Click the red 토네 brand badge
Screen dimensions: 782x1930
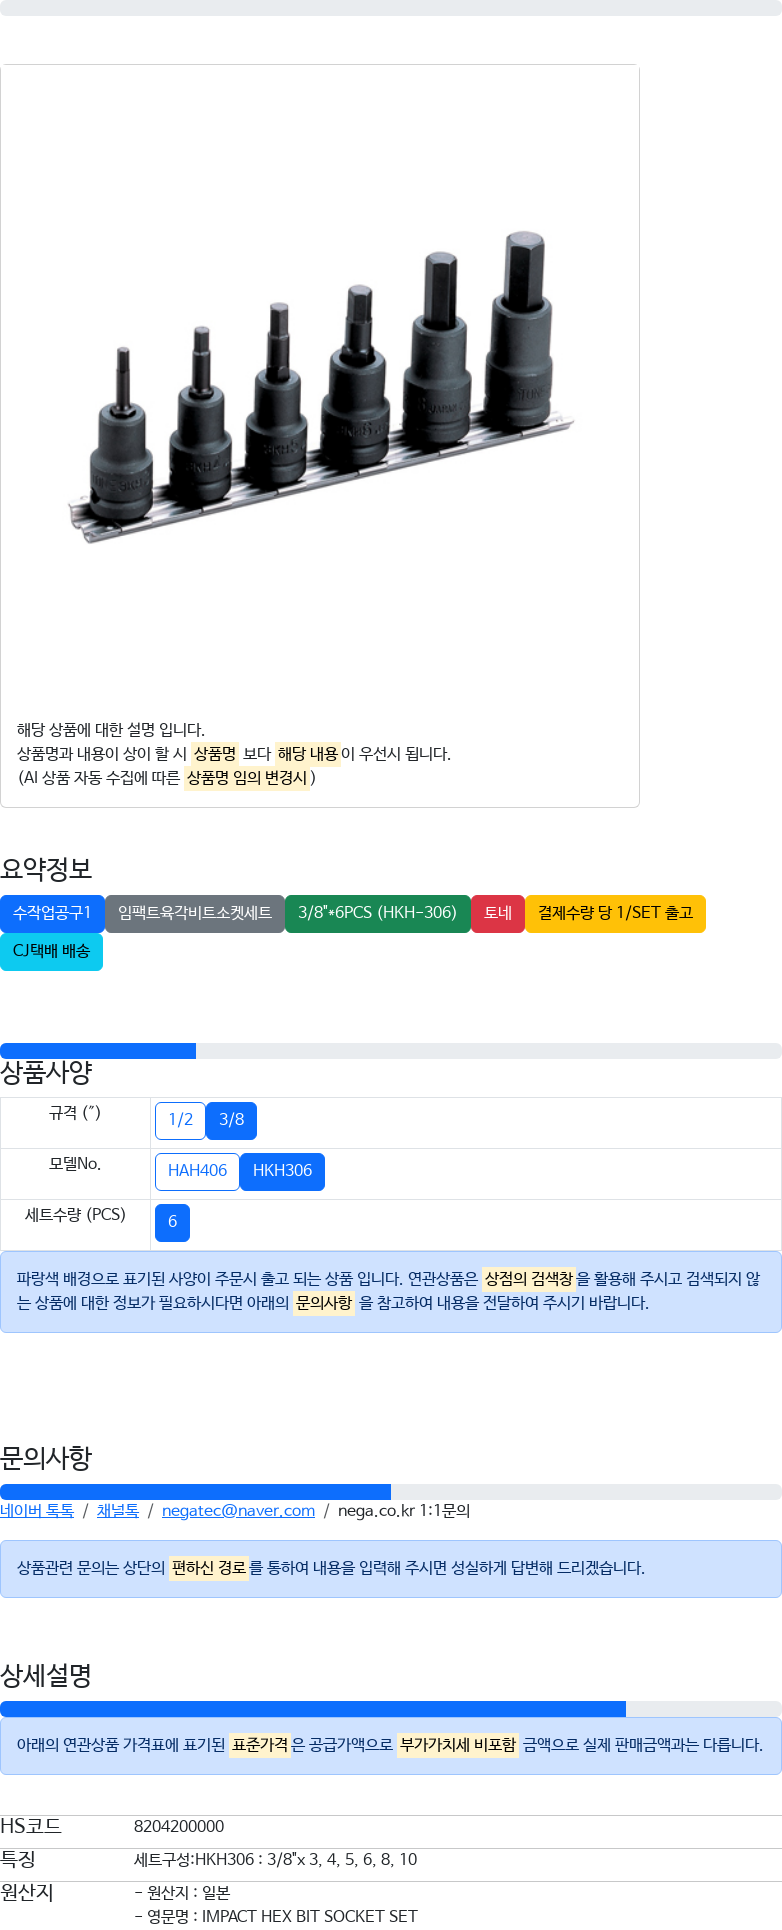[498, 914]
